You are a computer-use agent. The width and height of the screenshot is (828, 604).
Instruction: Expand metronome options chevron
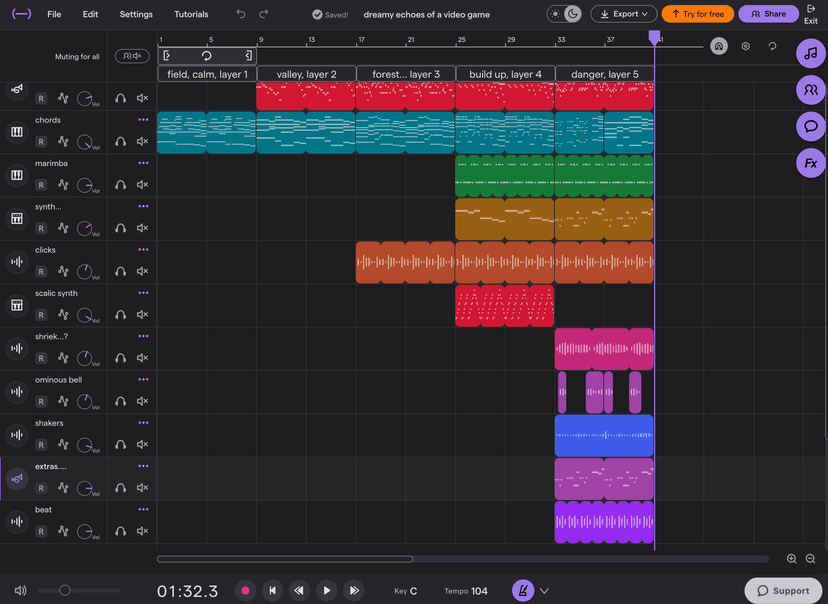[544, 591]
